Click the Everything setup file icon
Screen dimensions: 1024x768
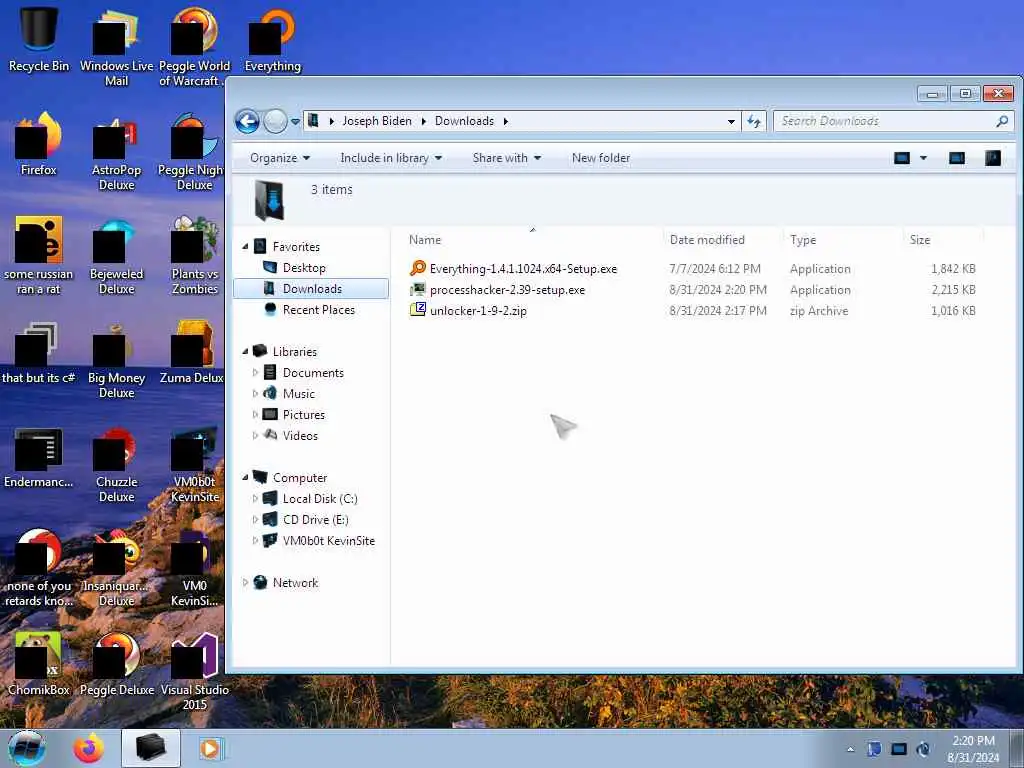(418, 268)
